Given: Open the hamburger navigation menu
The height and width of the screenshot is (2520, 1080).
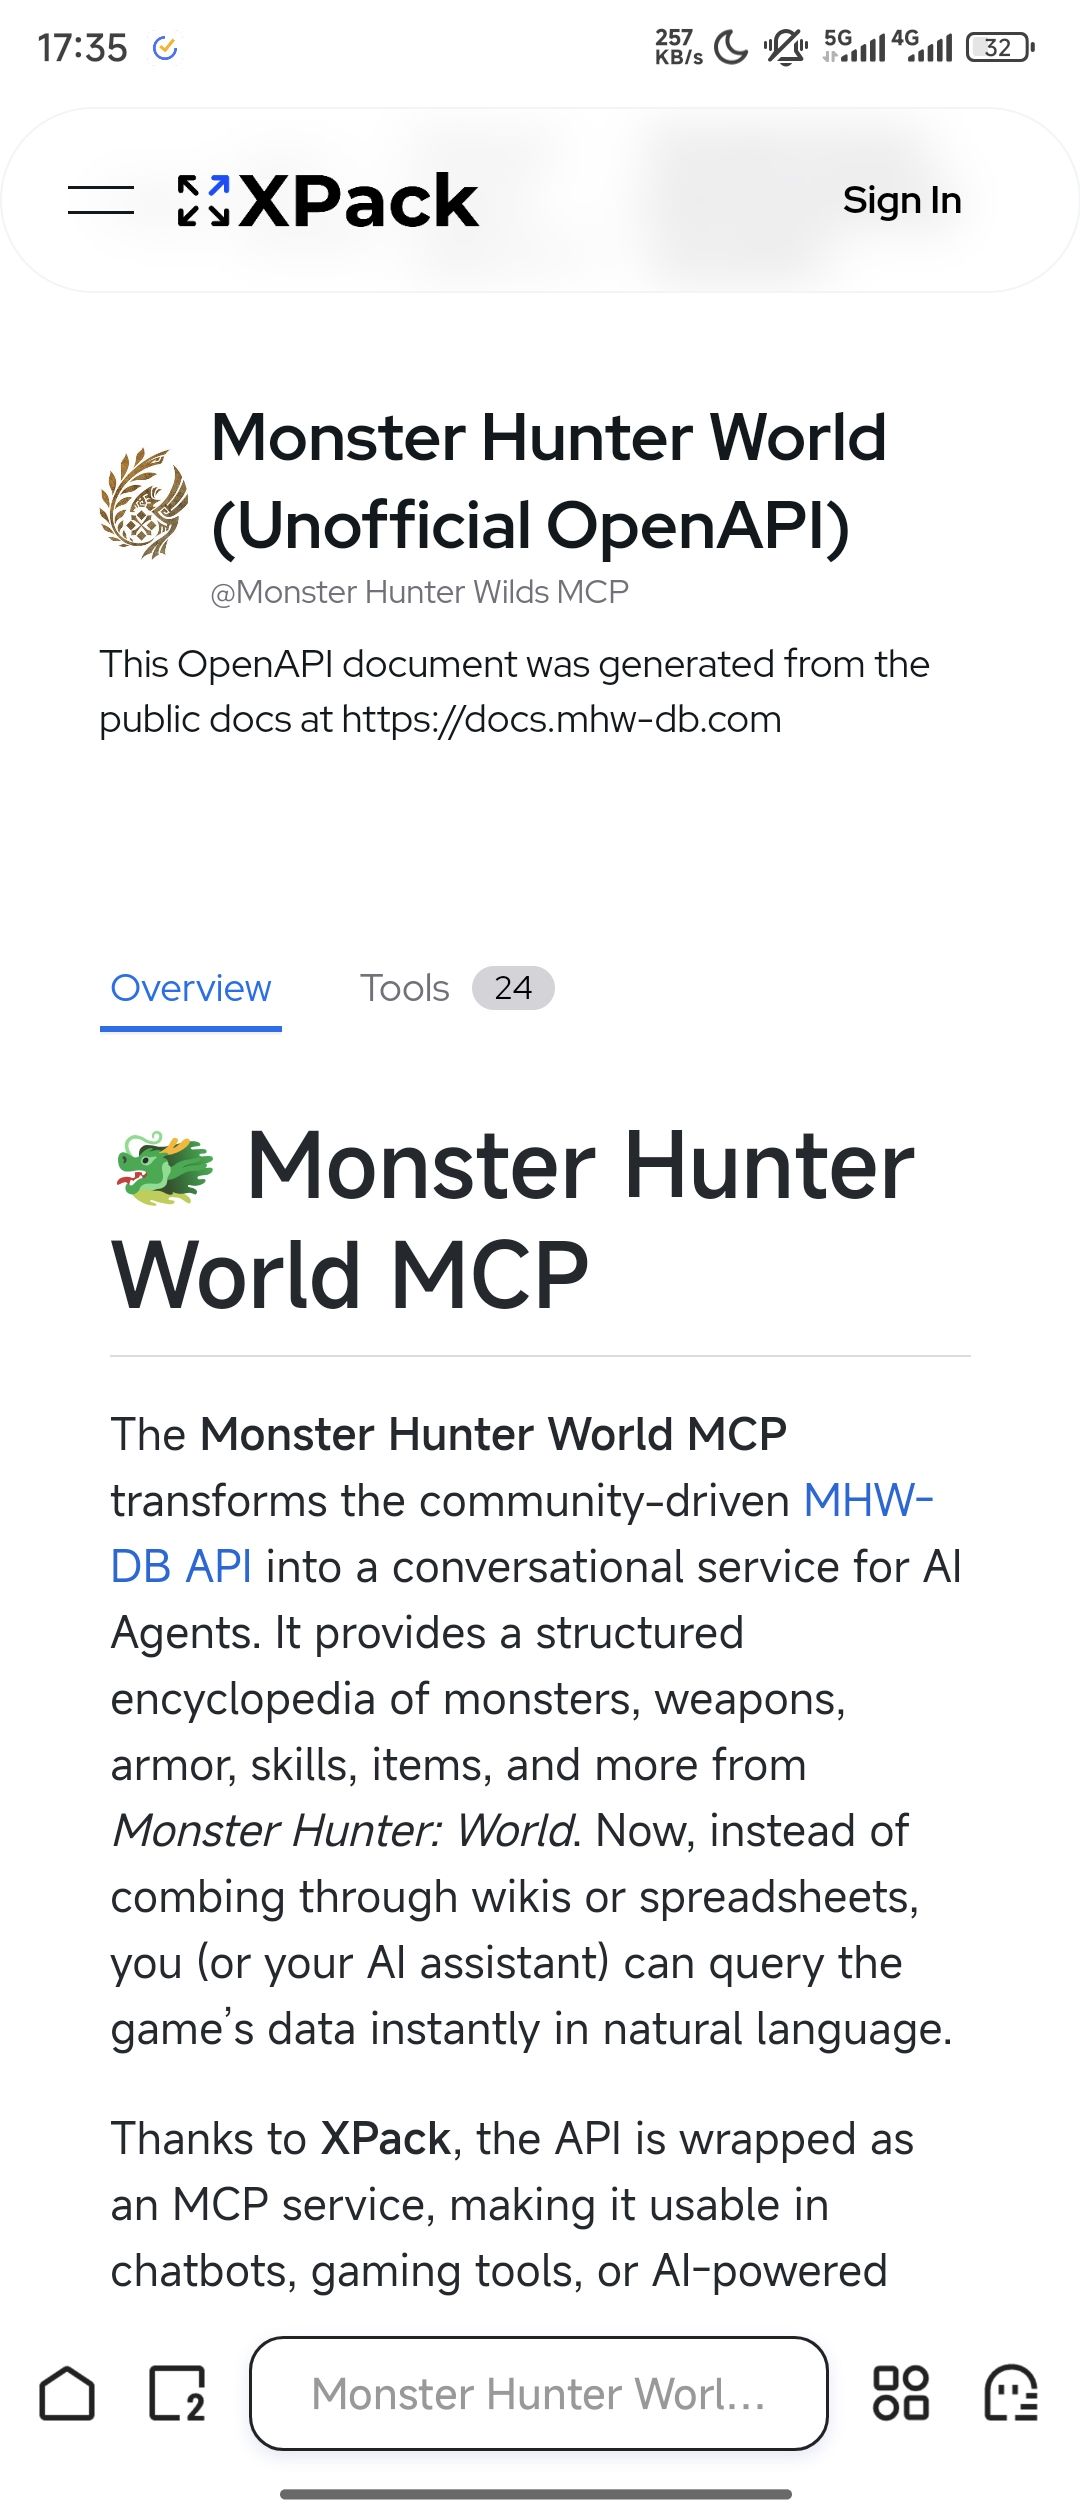Looking at the screenshot, I should (x=101, y=200).
